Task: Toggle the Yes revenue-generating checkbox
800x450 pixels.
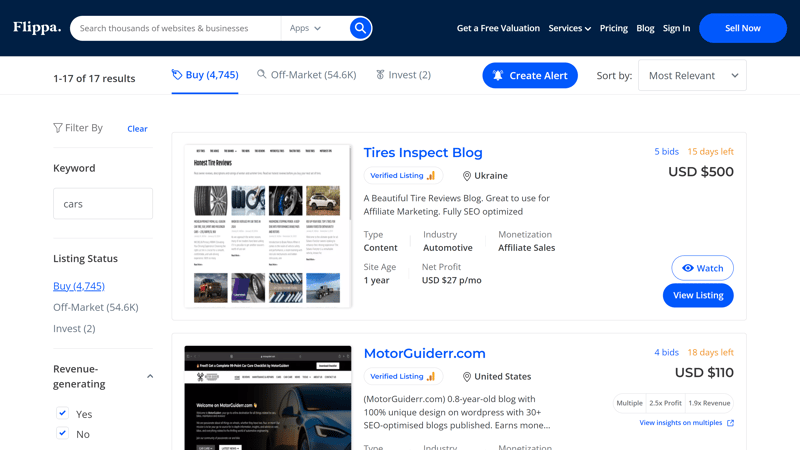Action: 62,413
